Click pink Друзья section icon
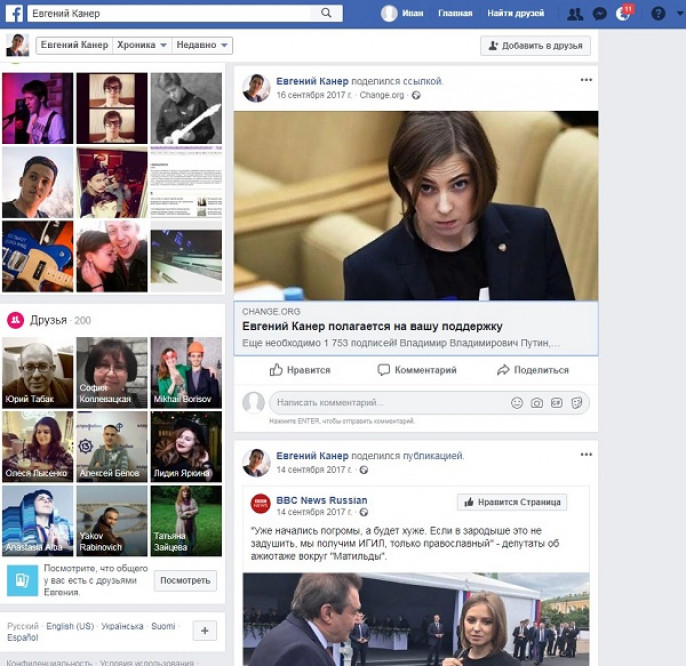The image size is (686, 666). point(16,320)
